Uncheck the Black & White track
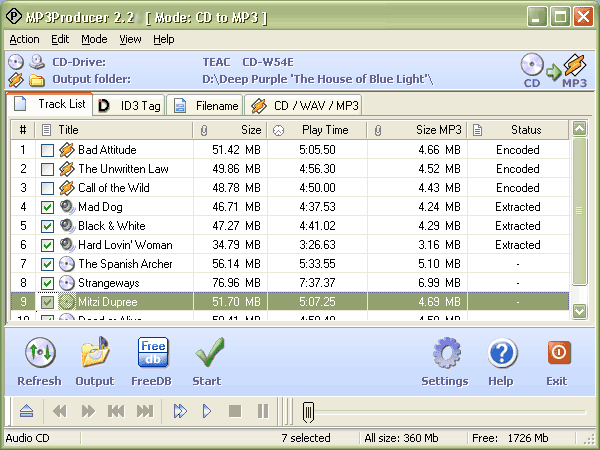600x450 pixels. pos(47,226)
